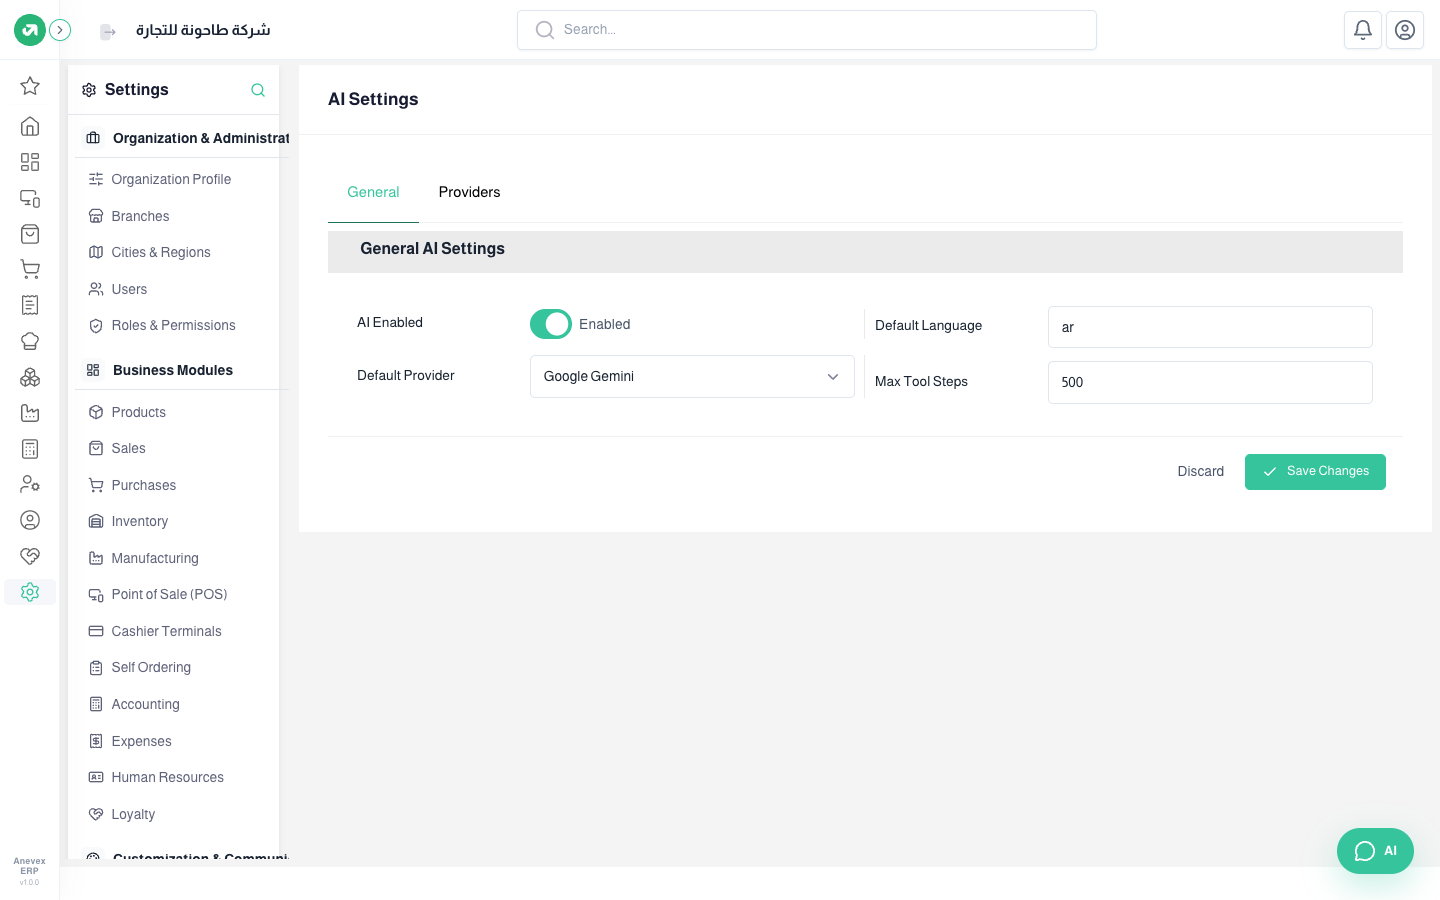Switch to the Providers tab
This screenshot has height=900, width=1440.
[x=469, y=192]
